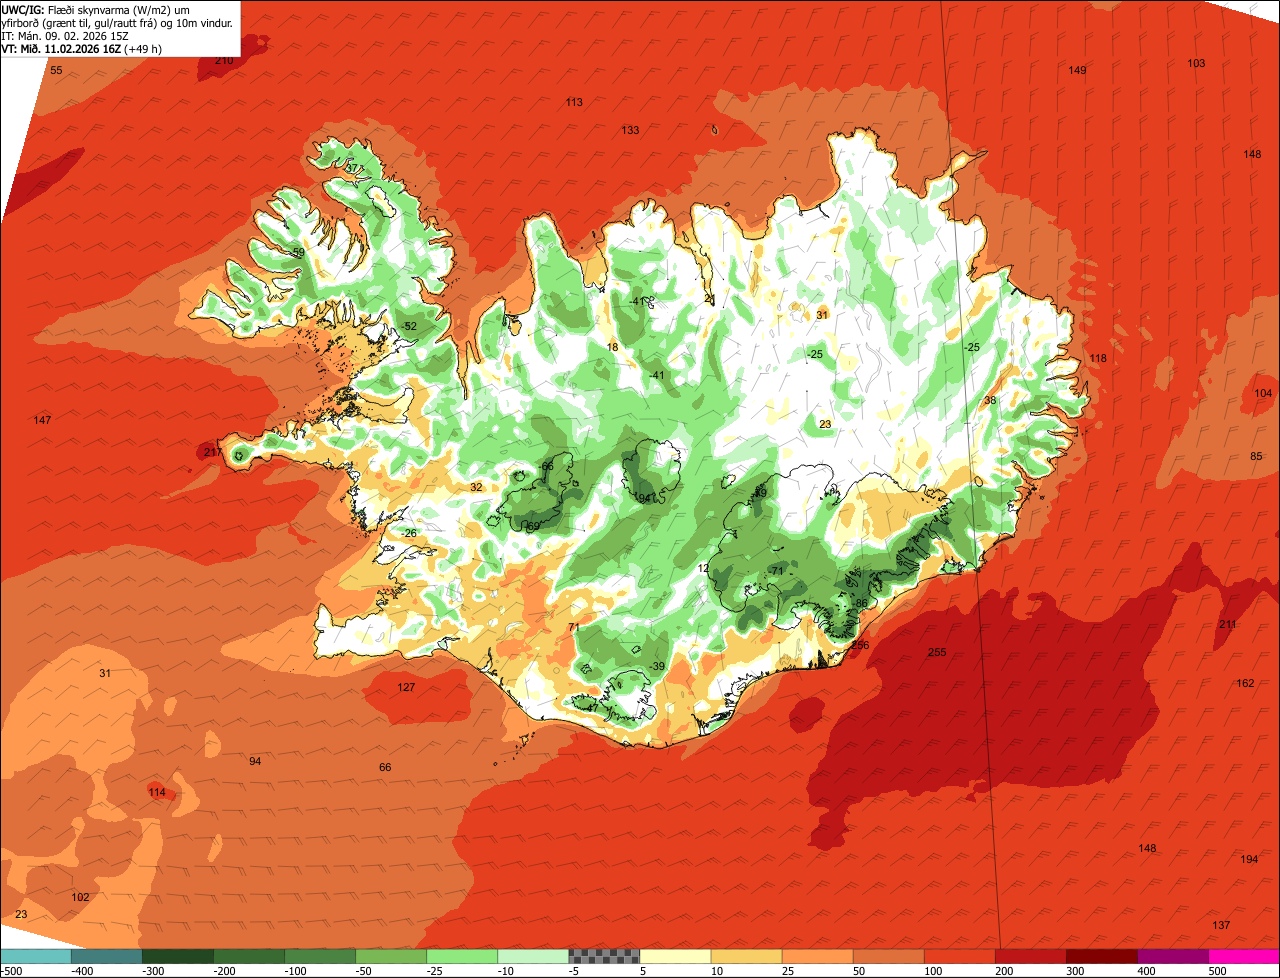Click the map value "127" southwest of Iceland
1280x978 pixels.
point(406,687)
